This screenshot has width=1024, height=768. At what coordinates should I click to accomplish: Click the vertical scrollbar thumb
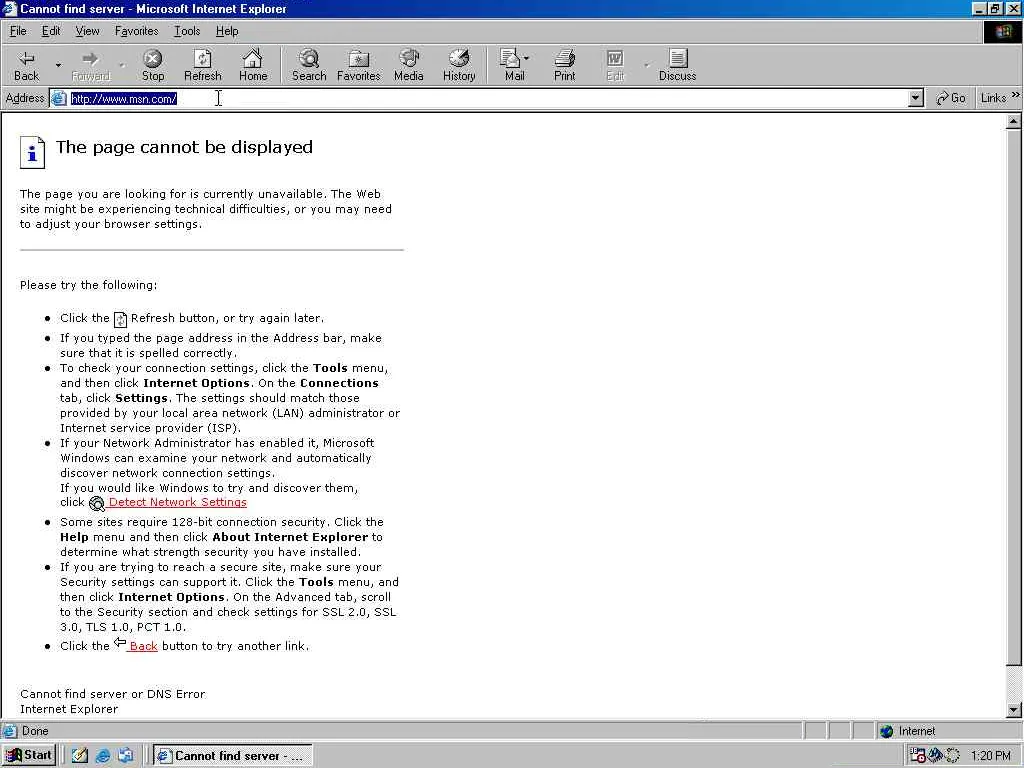1014,398
